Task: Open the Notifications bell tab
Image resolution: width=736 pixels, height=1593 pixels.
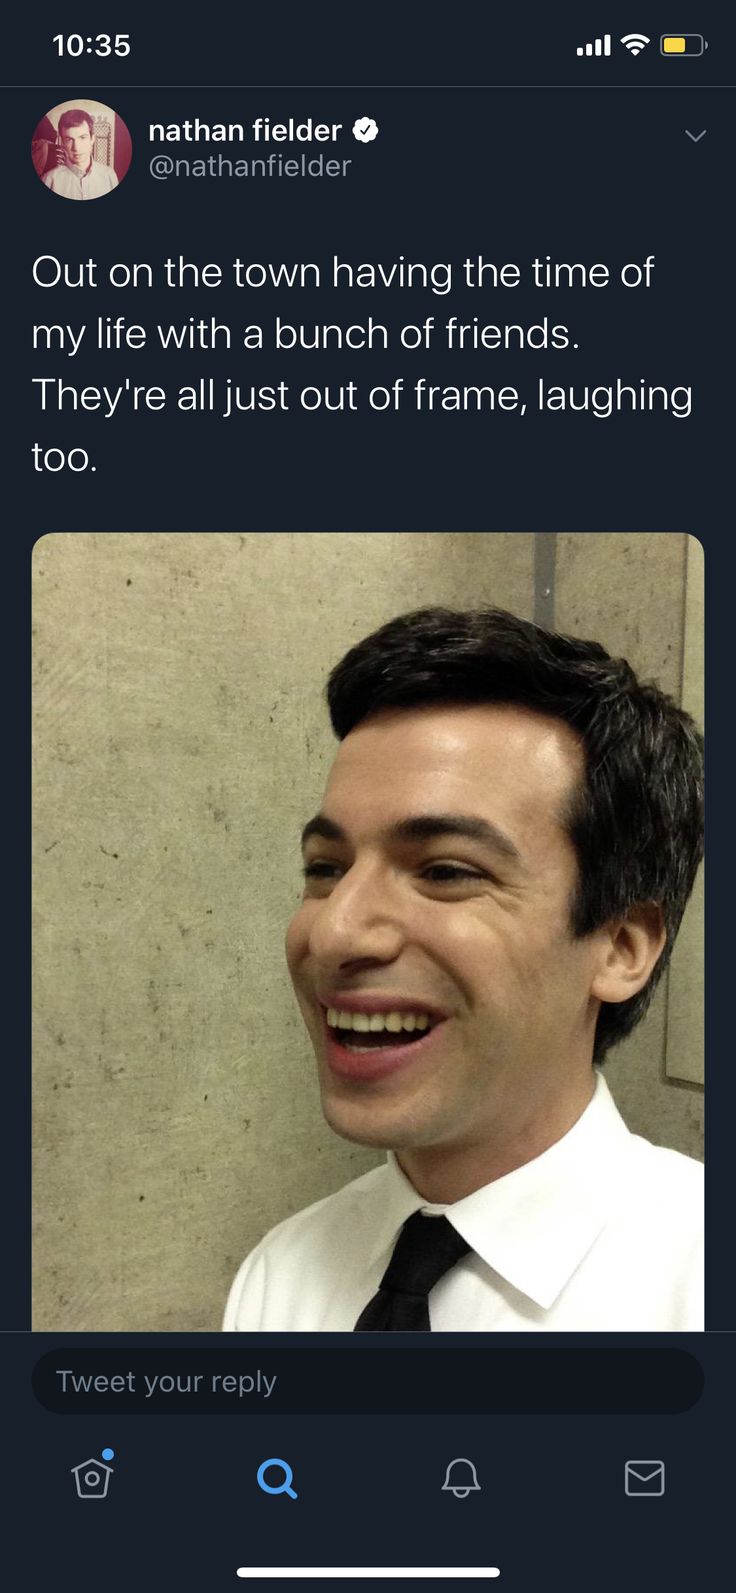Action: tap(461, 1477)
